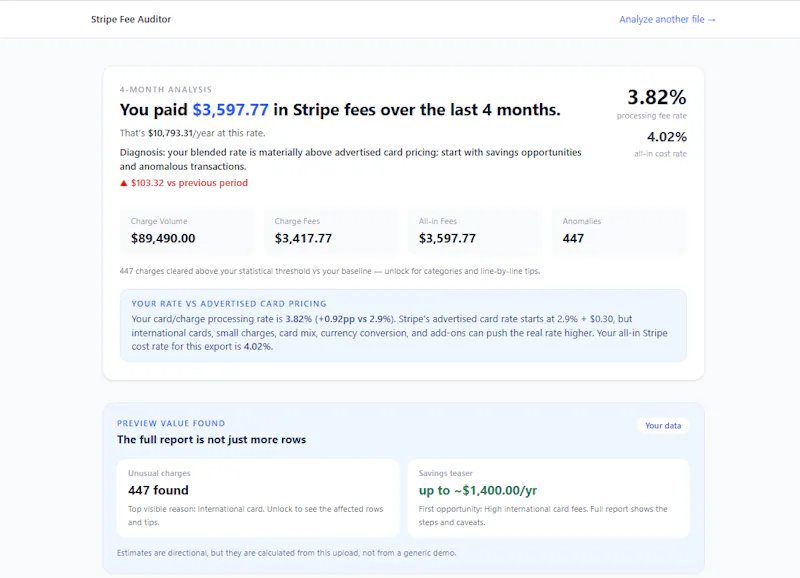Open the Charge Volume $89,490.00 card

[186, 232]
